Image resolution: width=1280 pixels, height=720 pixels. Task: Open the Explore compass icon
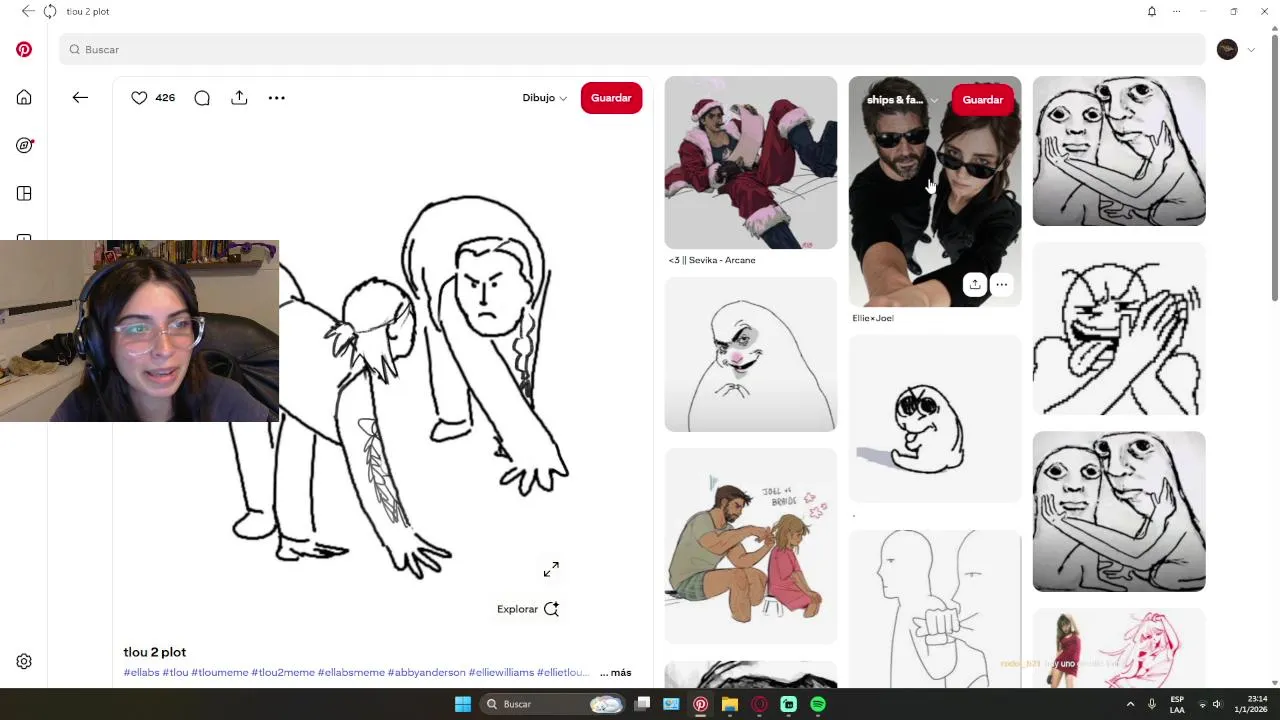tap(24, 145)
